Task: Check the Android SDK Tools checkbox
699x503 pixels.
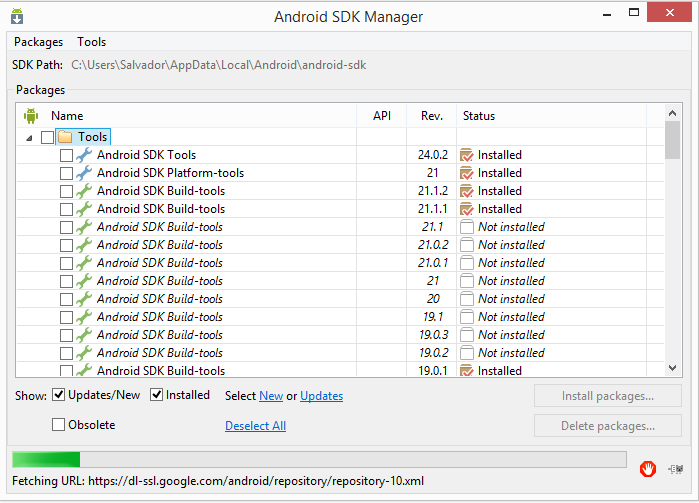Action: click(66, 155)
